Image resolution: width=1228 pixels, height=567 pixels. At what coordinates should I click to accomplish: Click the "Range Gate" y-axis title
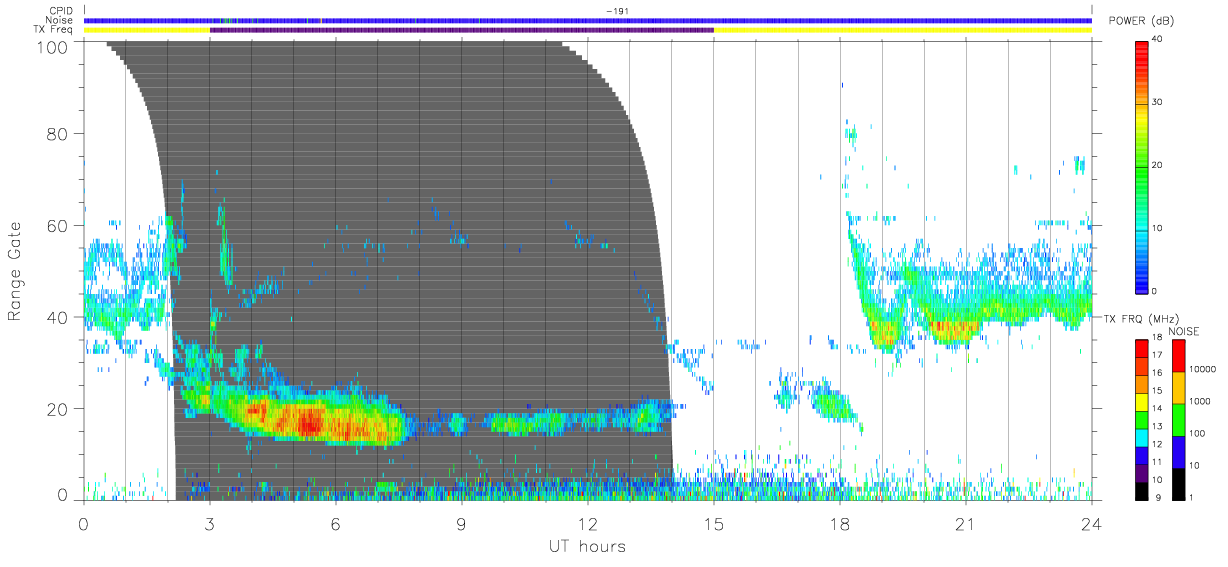[x=15, y=272]
